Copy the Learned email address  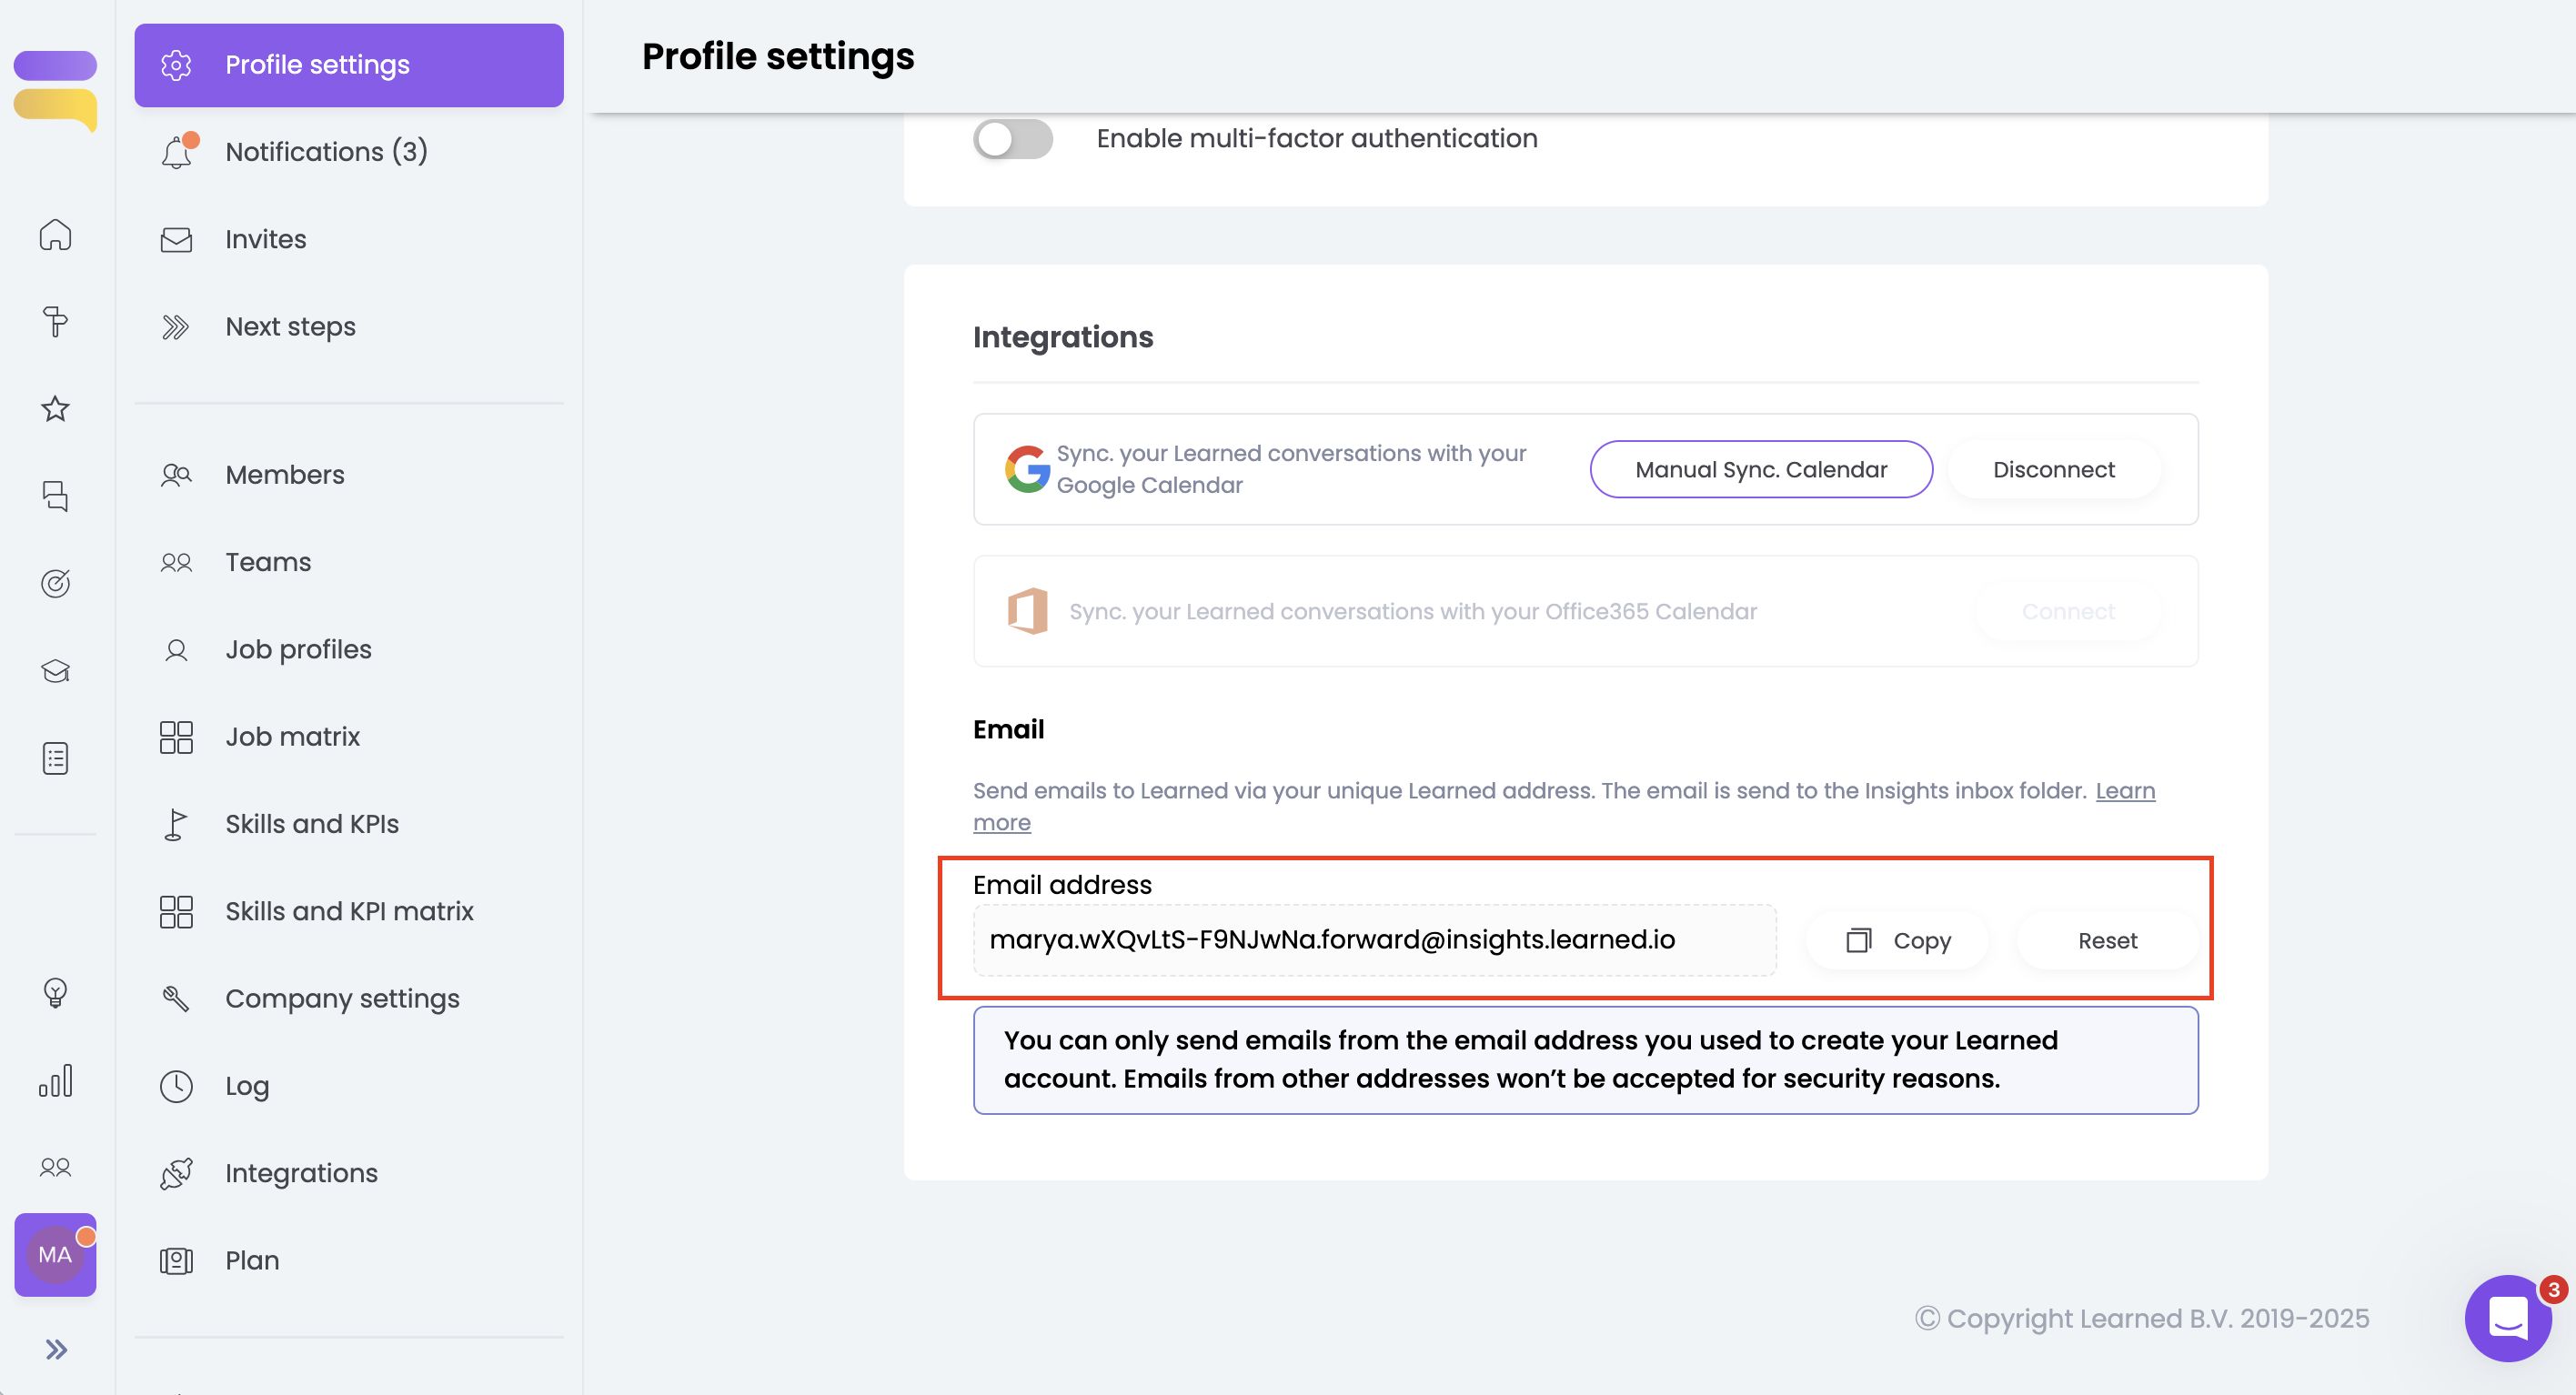pos(1897,940)
